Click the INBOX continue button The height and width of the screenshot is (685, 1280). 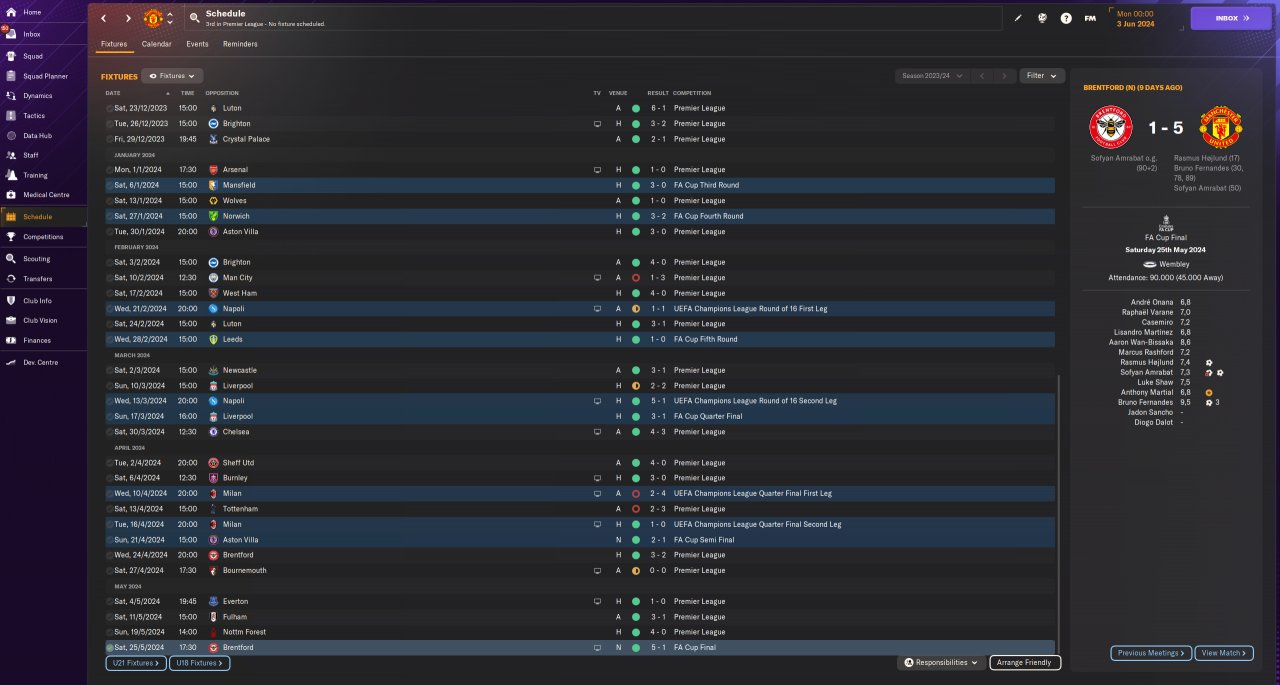(x=1230, y=18)
